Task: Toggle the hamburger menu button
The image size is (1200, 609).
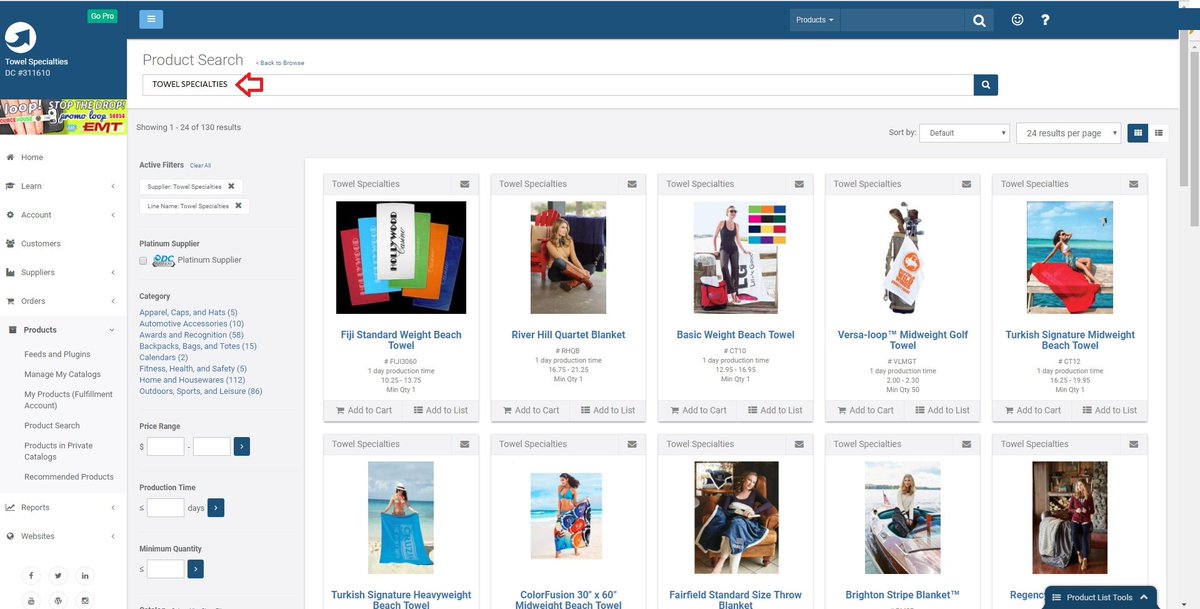Action: pyautogui.click(x=151, y=19)
